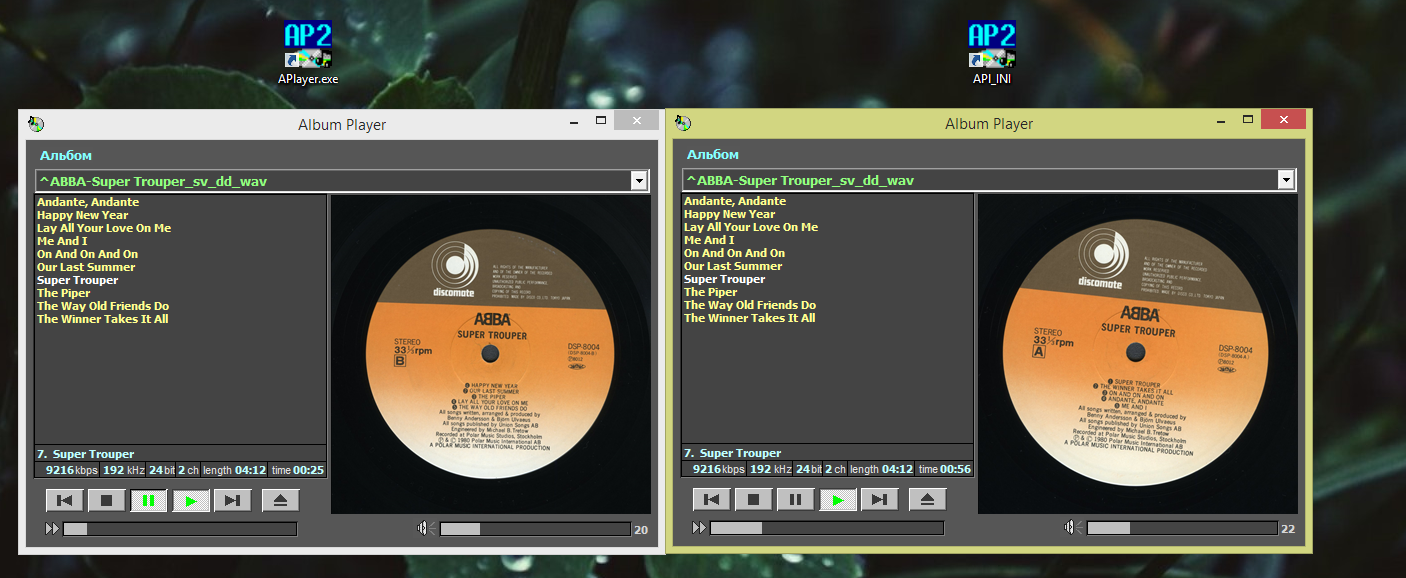
Task: Toggle the green play button in right player
Action: point(838,500)
